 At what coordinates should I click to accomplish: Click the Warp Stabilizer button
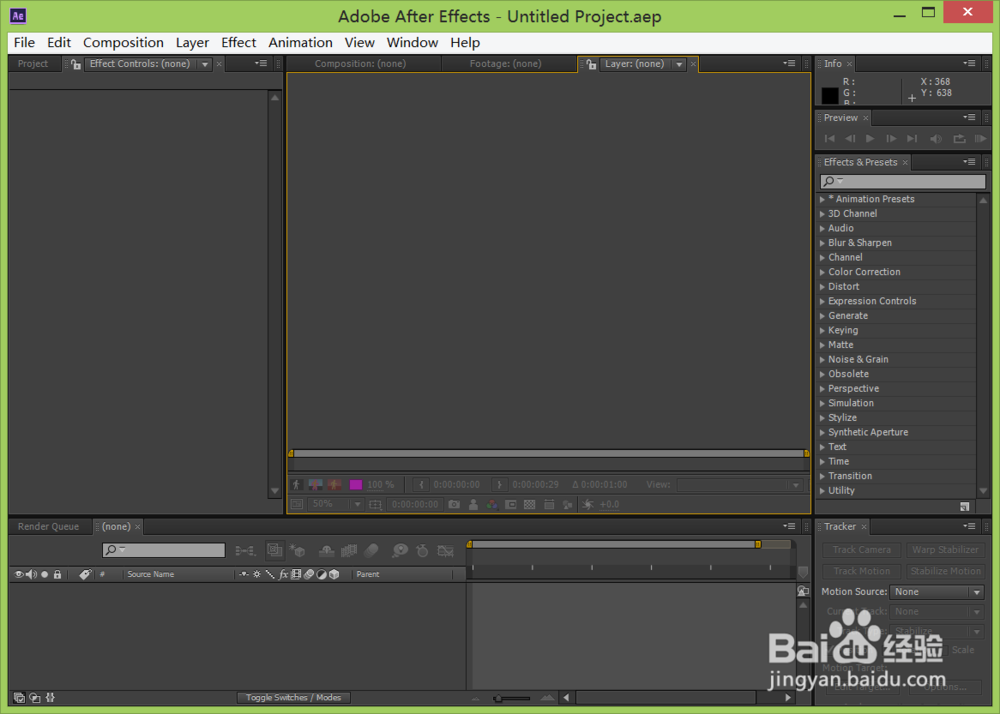coord(945,550)
